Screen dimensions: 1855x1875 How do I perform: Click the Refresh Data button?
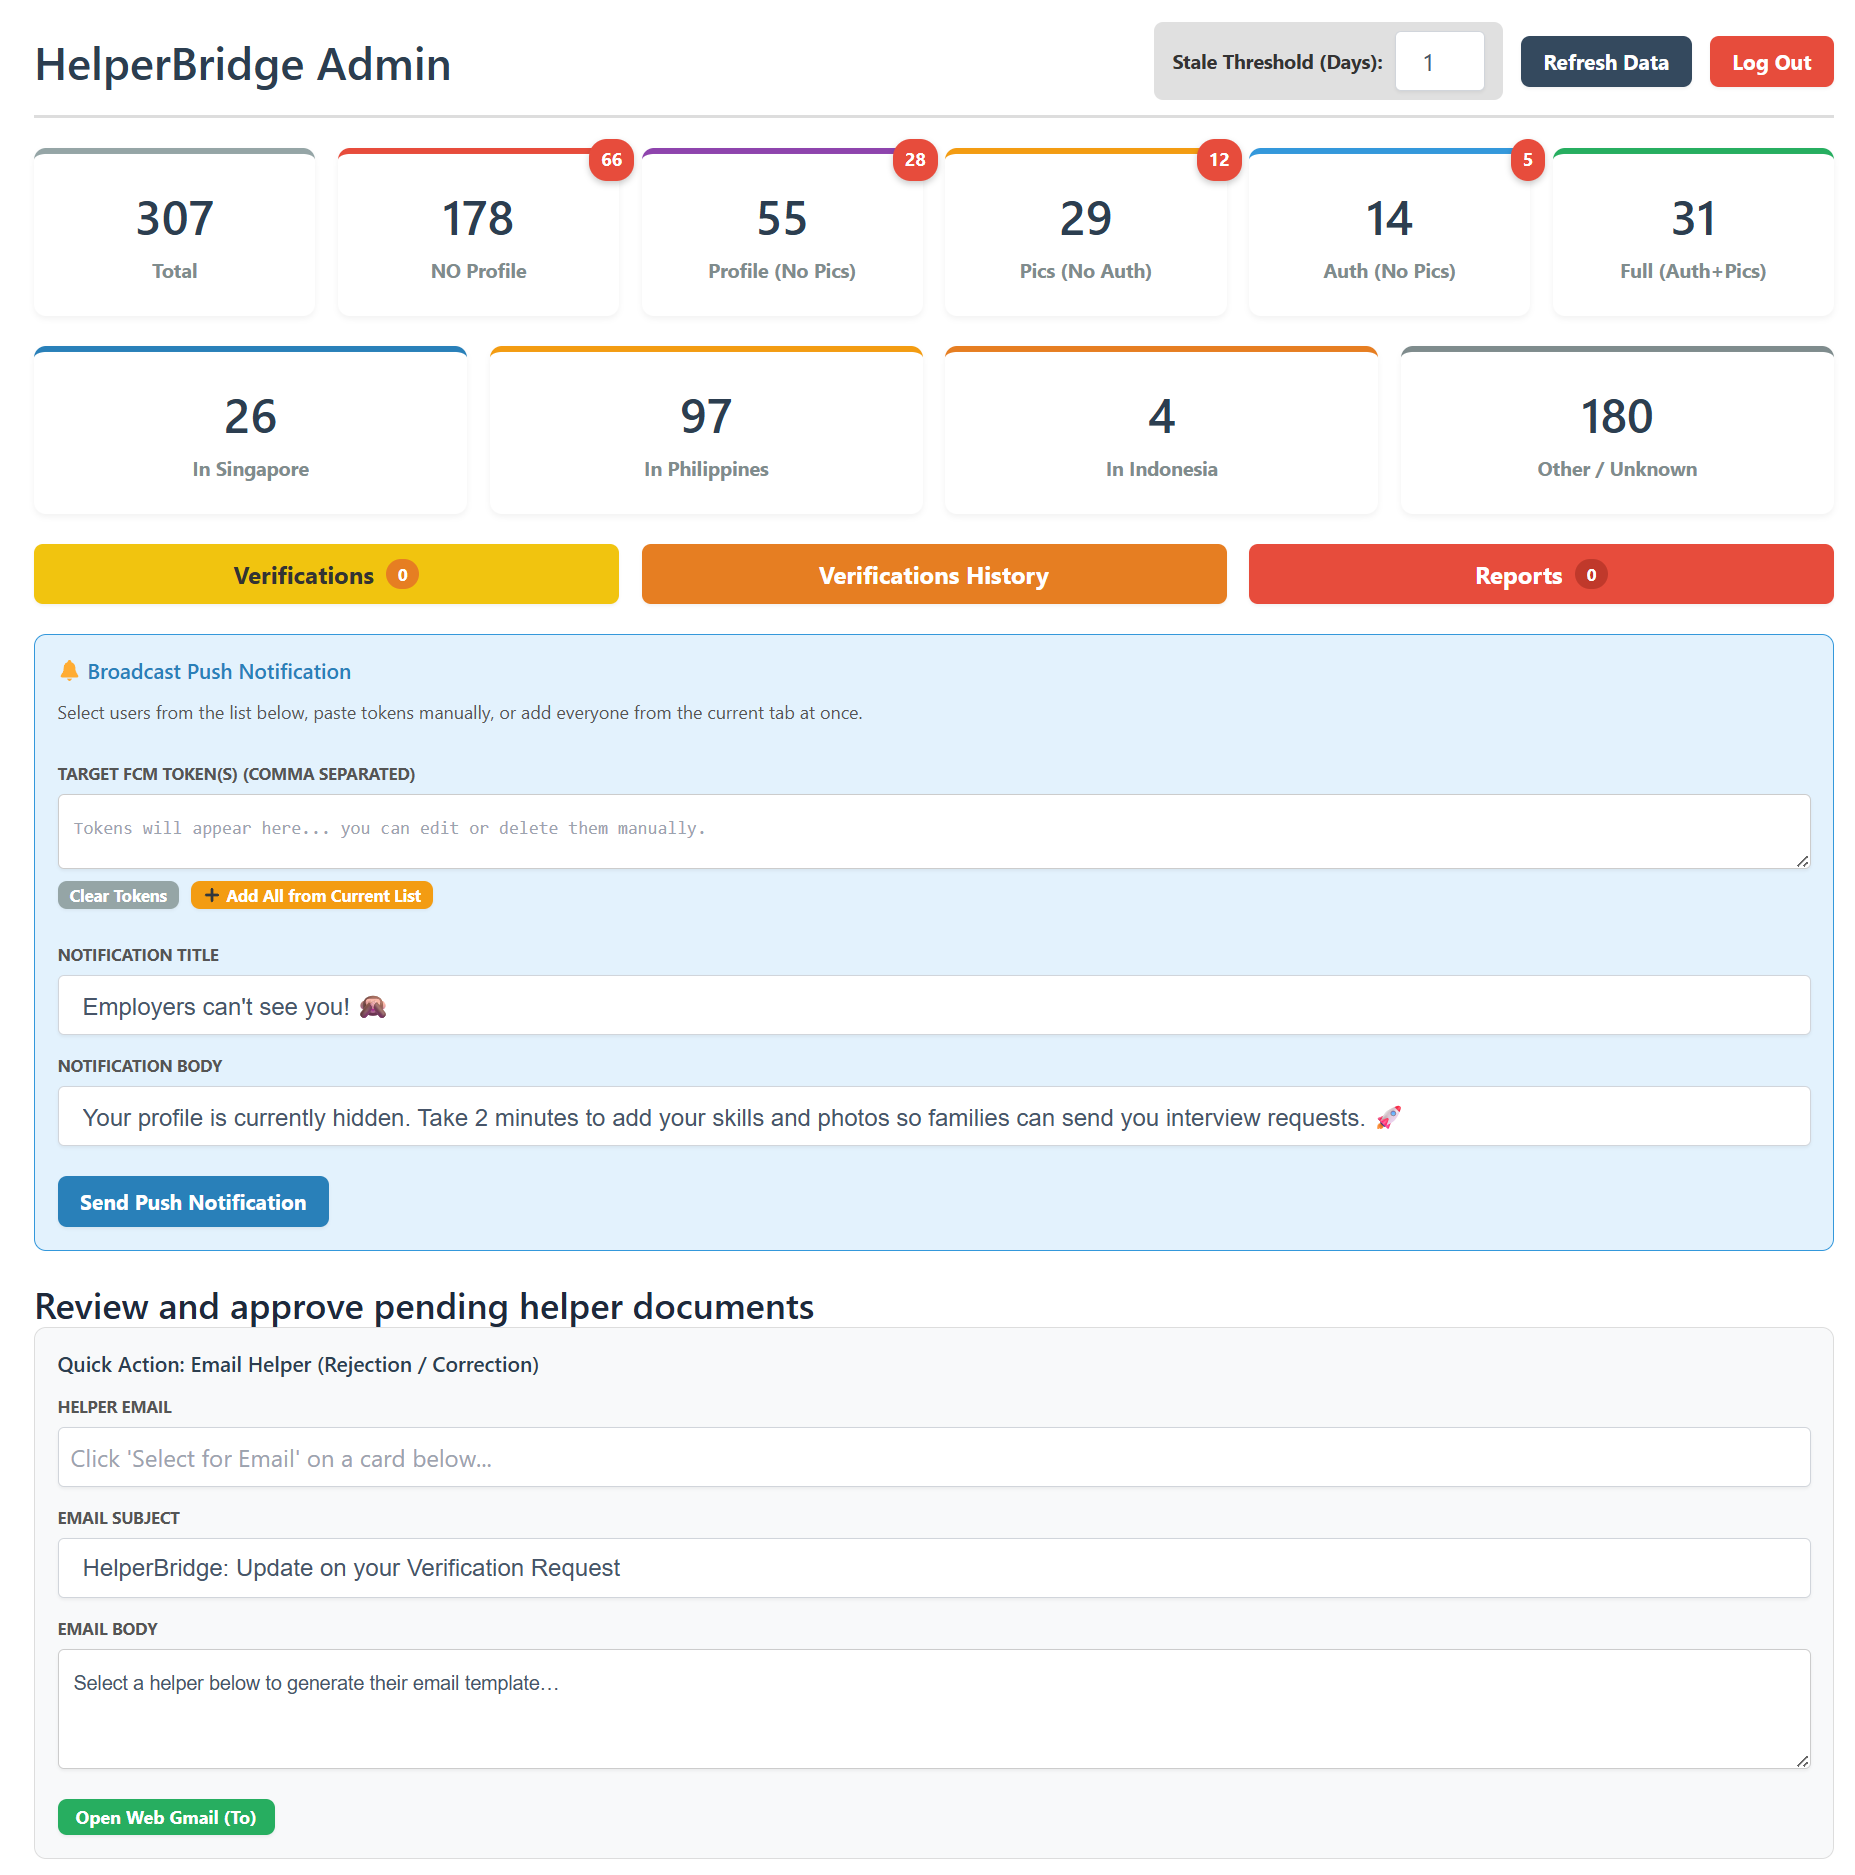pyautogui.click(x=1605, y=62)
